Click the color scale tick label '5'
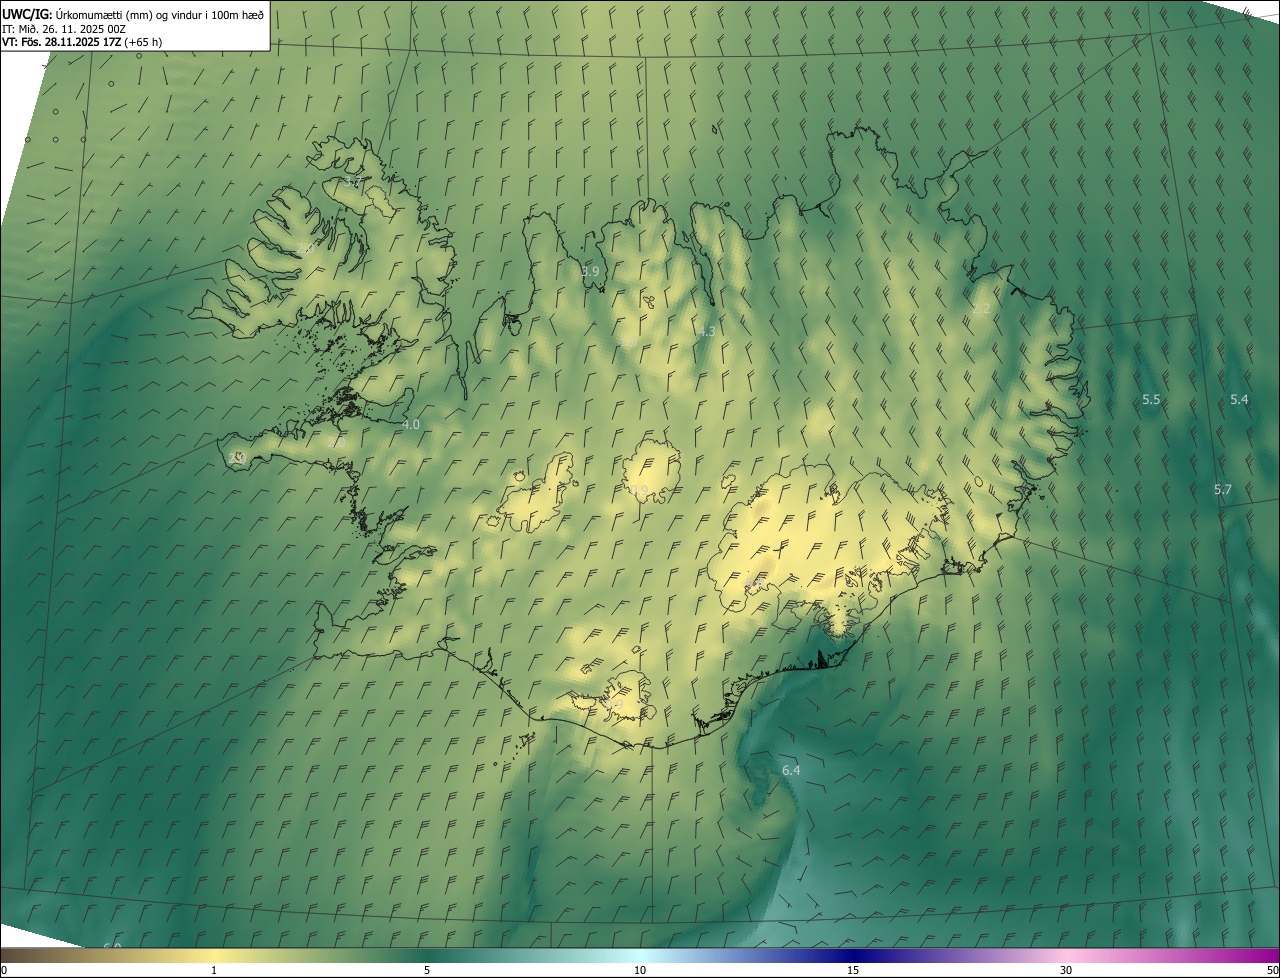This screenshot has width=1280, height=978. tap(427, 970)
